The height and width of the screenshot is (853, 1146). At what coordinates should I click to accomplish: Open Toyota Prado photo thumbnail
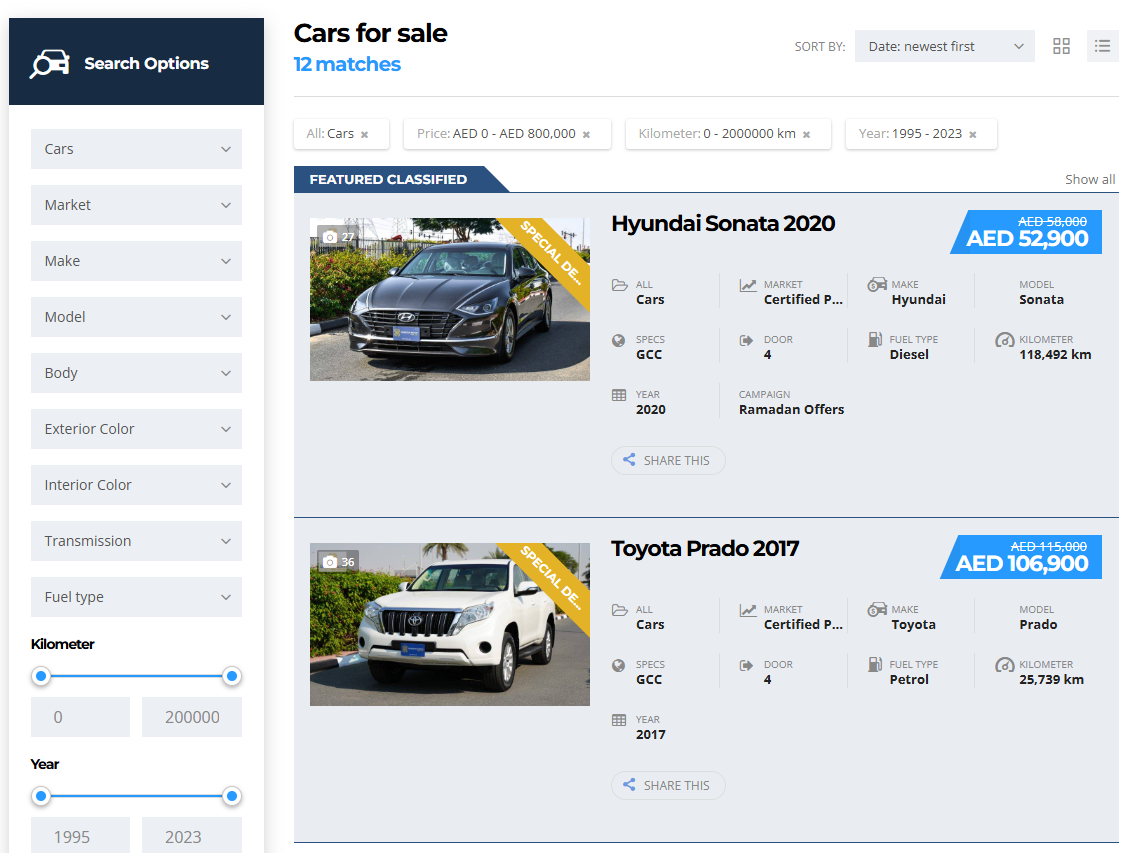point(449,624)
